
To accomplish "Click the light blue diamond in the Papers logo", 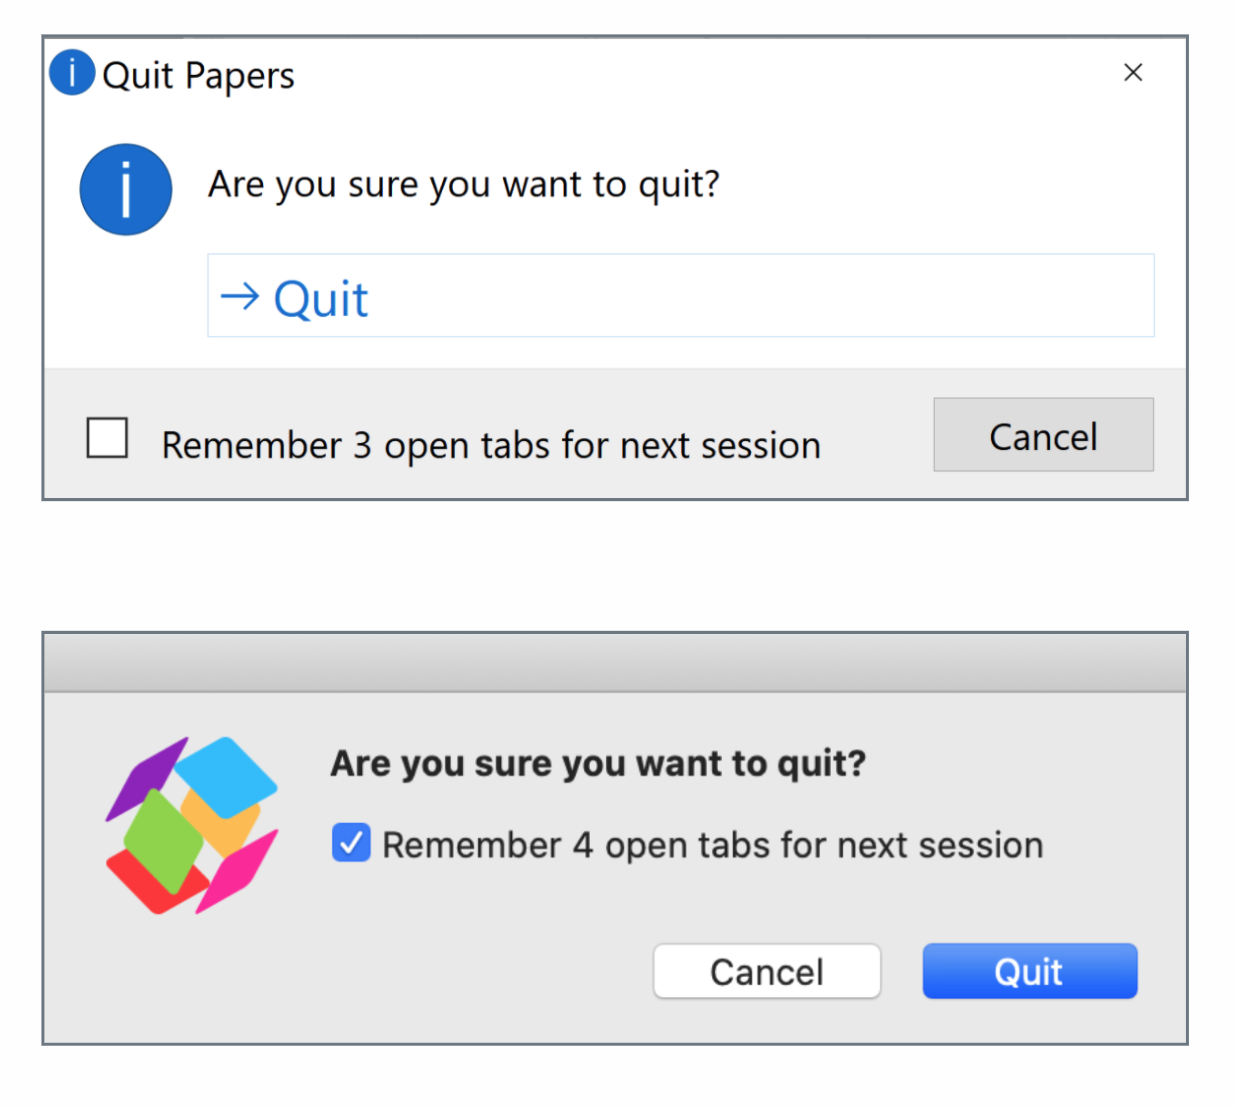I will (x=226, y=776).
